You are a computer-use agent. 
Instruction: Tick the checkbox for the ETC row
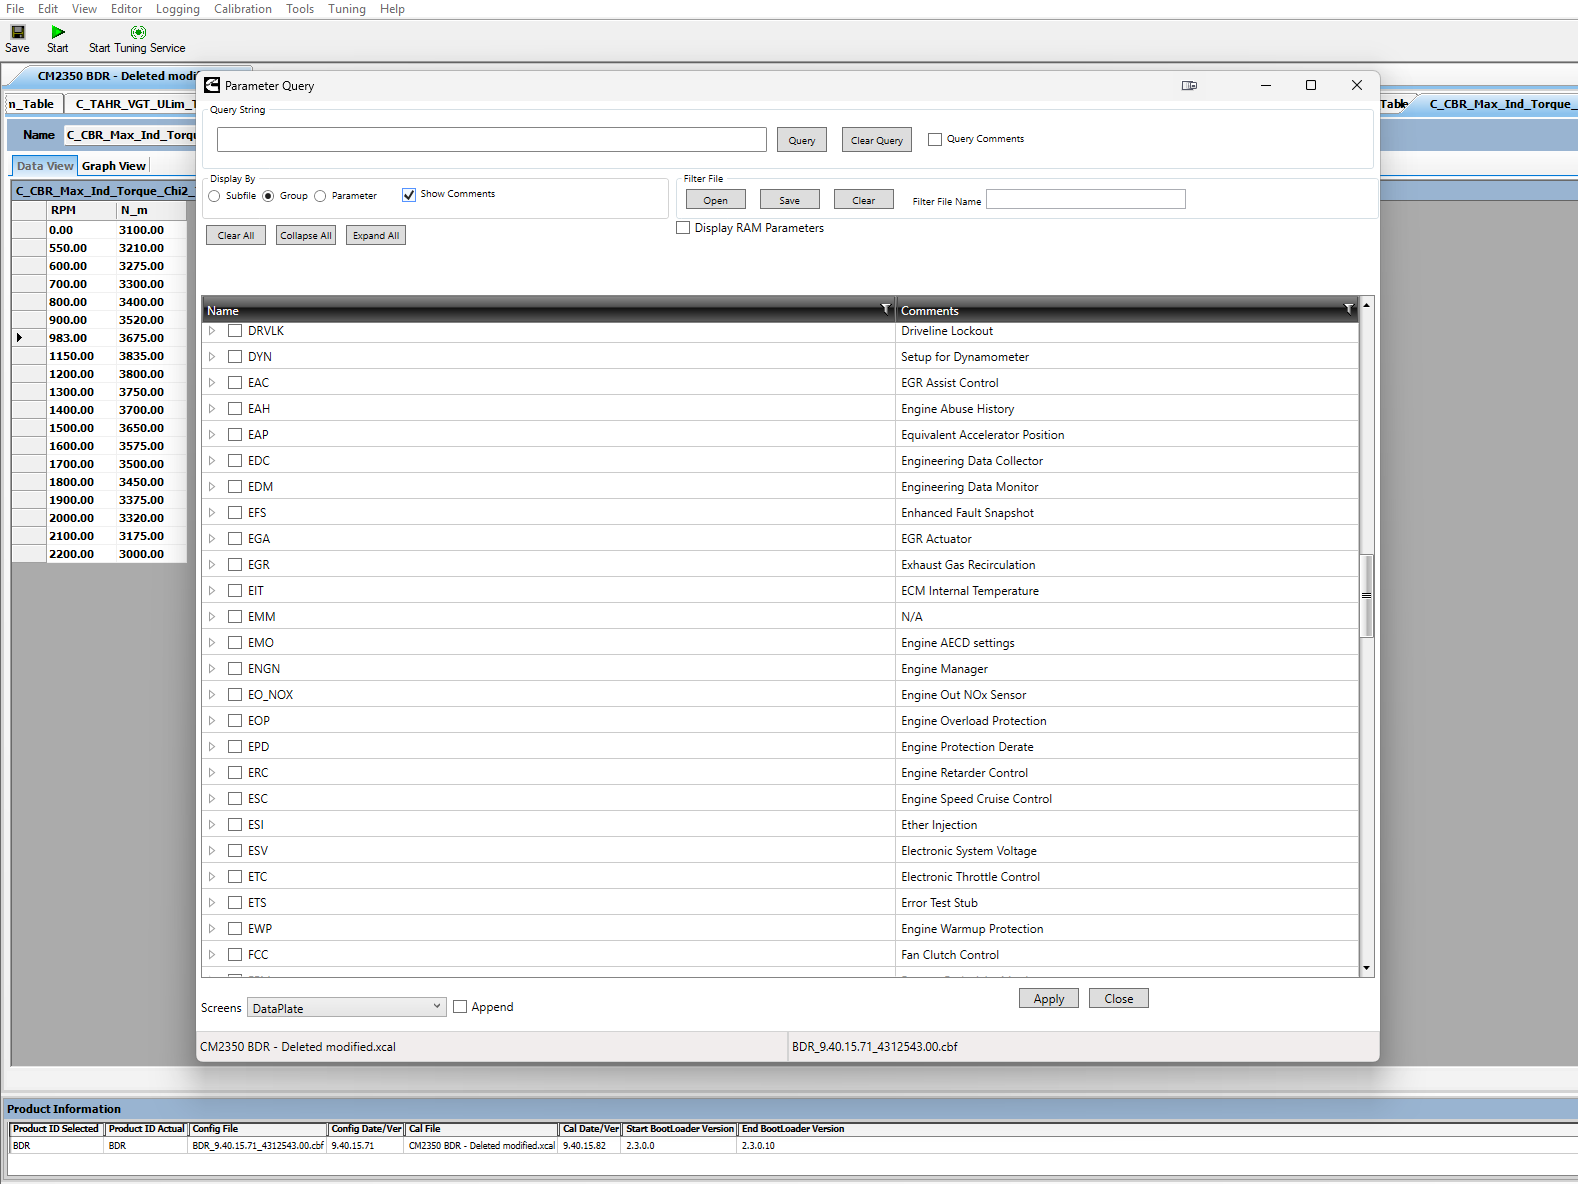coord(235,877)
